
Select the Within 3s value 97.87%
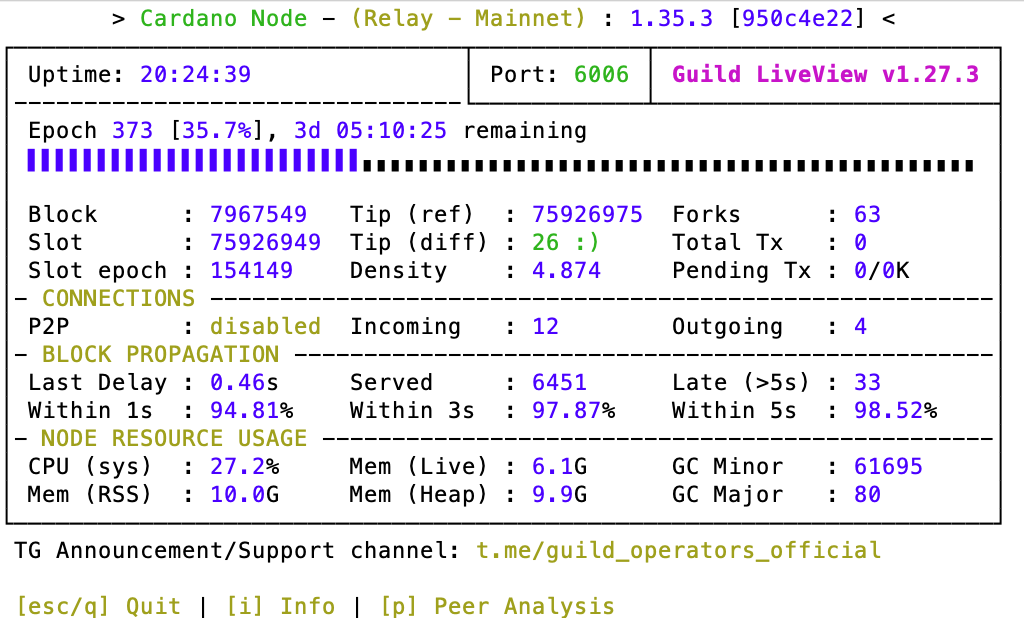pos(573,410)
